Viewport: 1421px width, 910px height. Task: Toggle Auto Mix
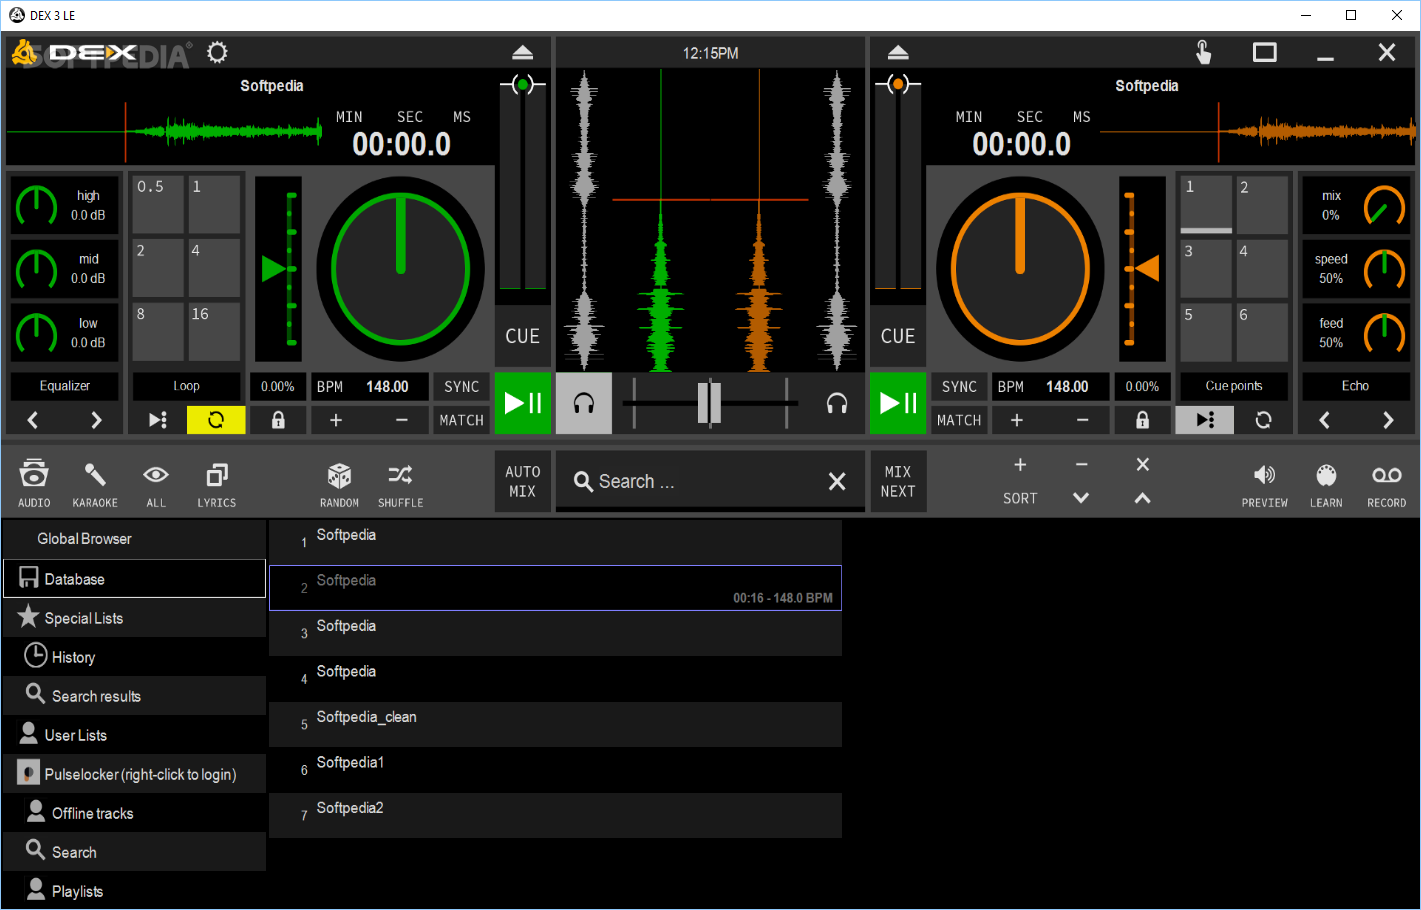[523, 481]
